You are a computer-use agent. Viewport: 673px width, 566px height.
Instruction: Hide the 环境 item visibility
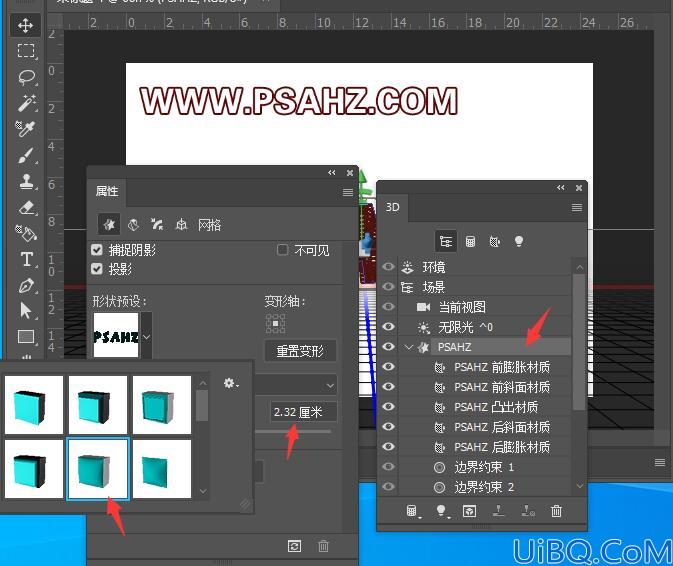coord(388,267)
